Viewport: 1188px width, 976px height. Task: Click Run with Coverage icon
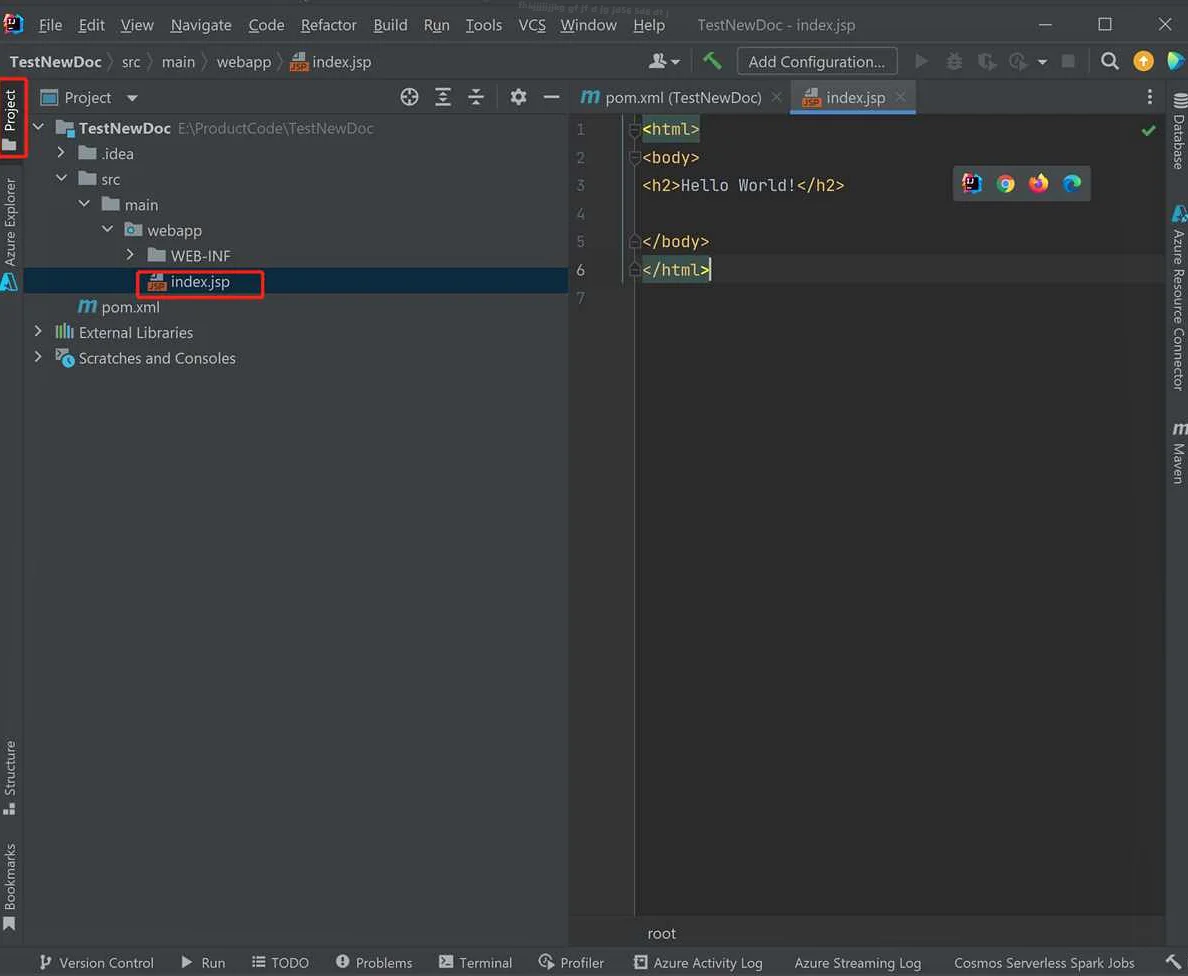coord(986,61)
